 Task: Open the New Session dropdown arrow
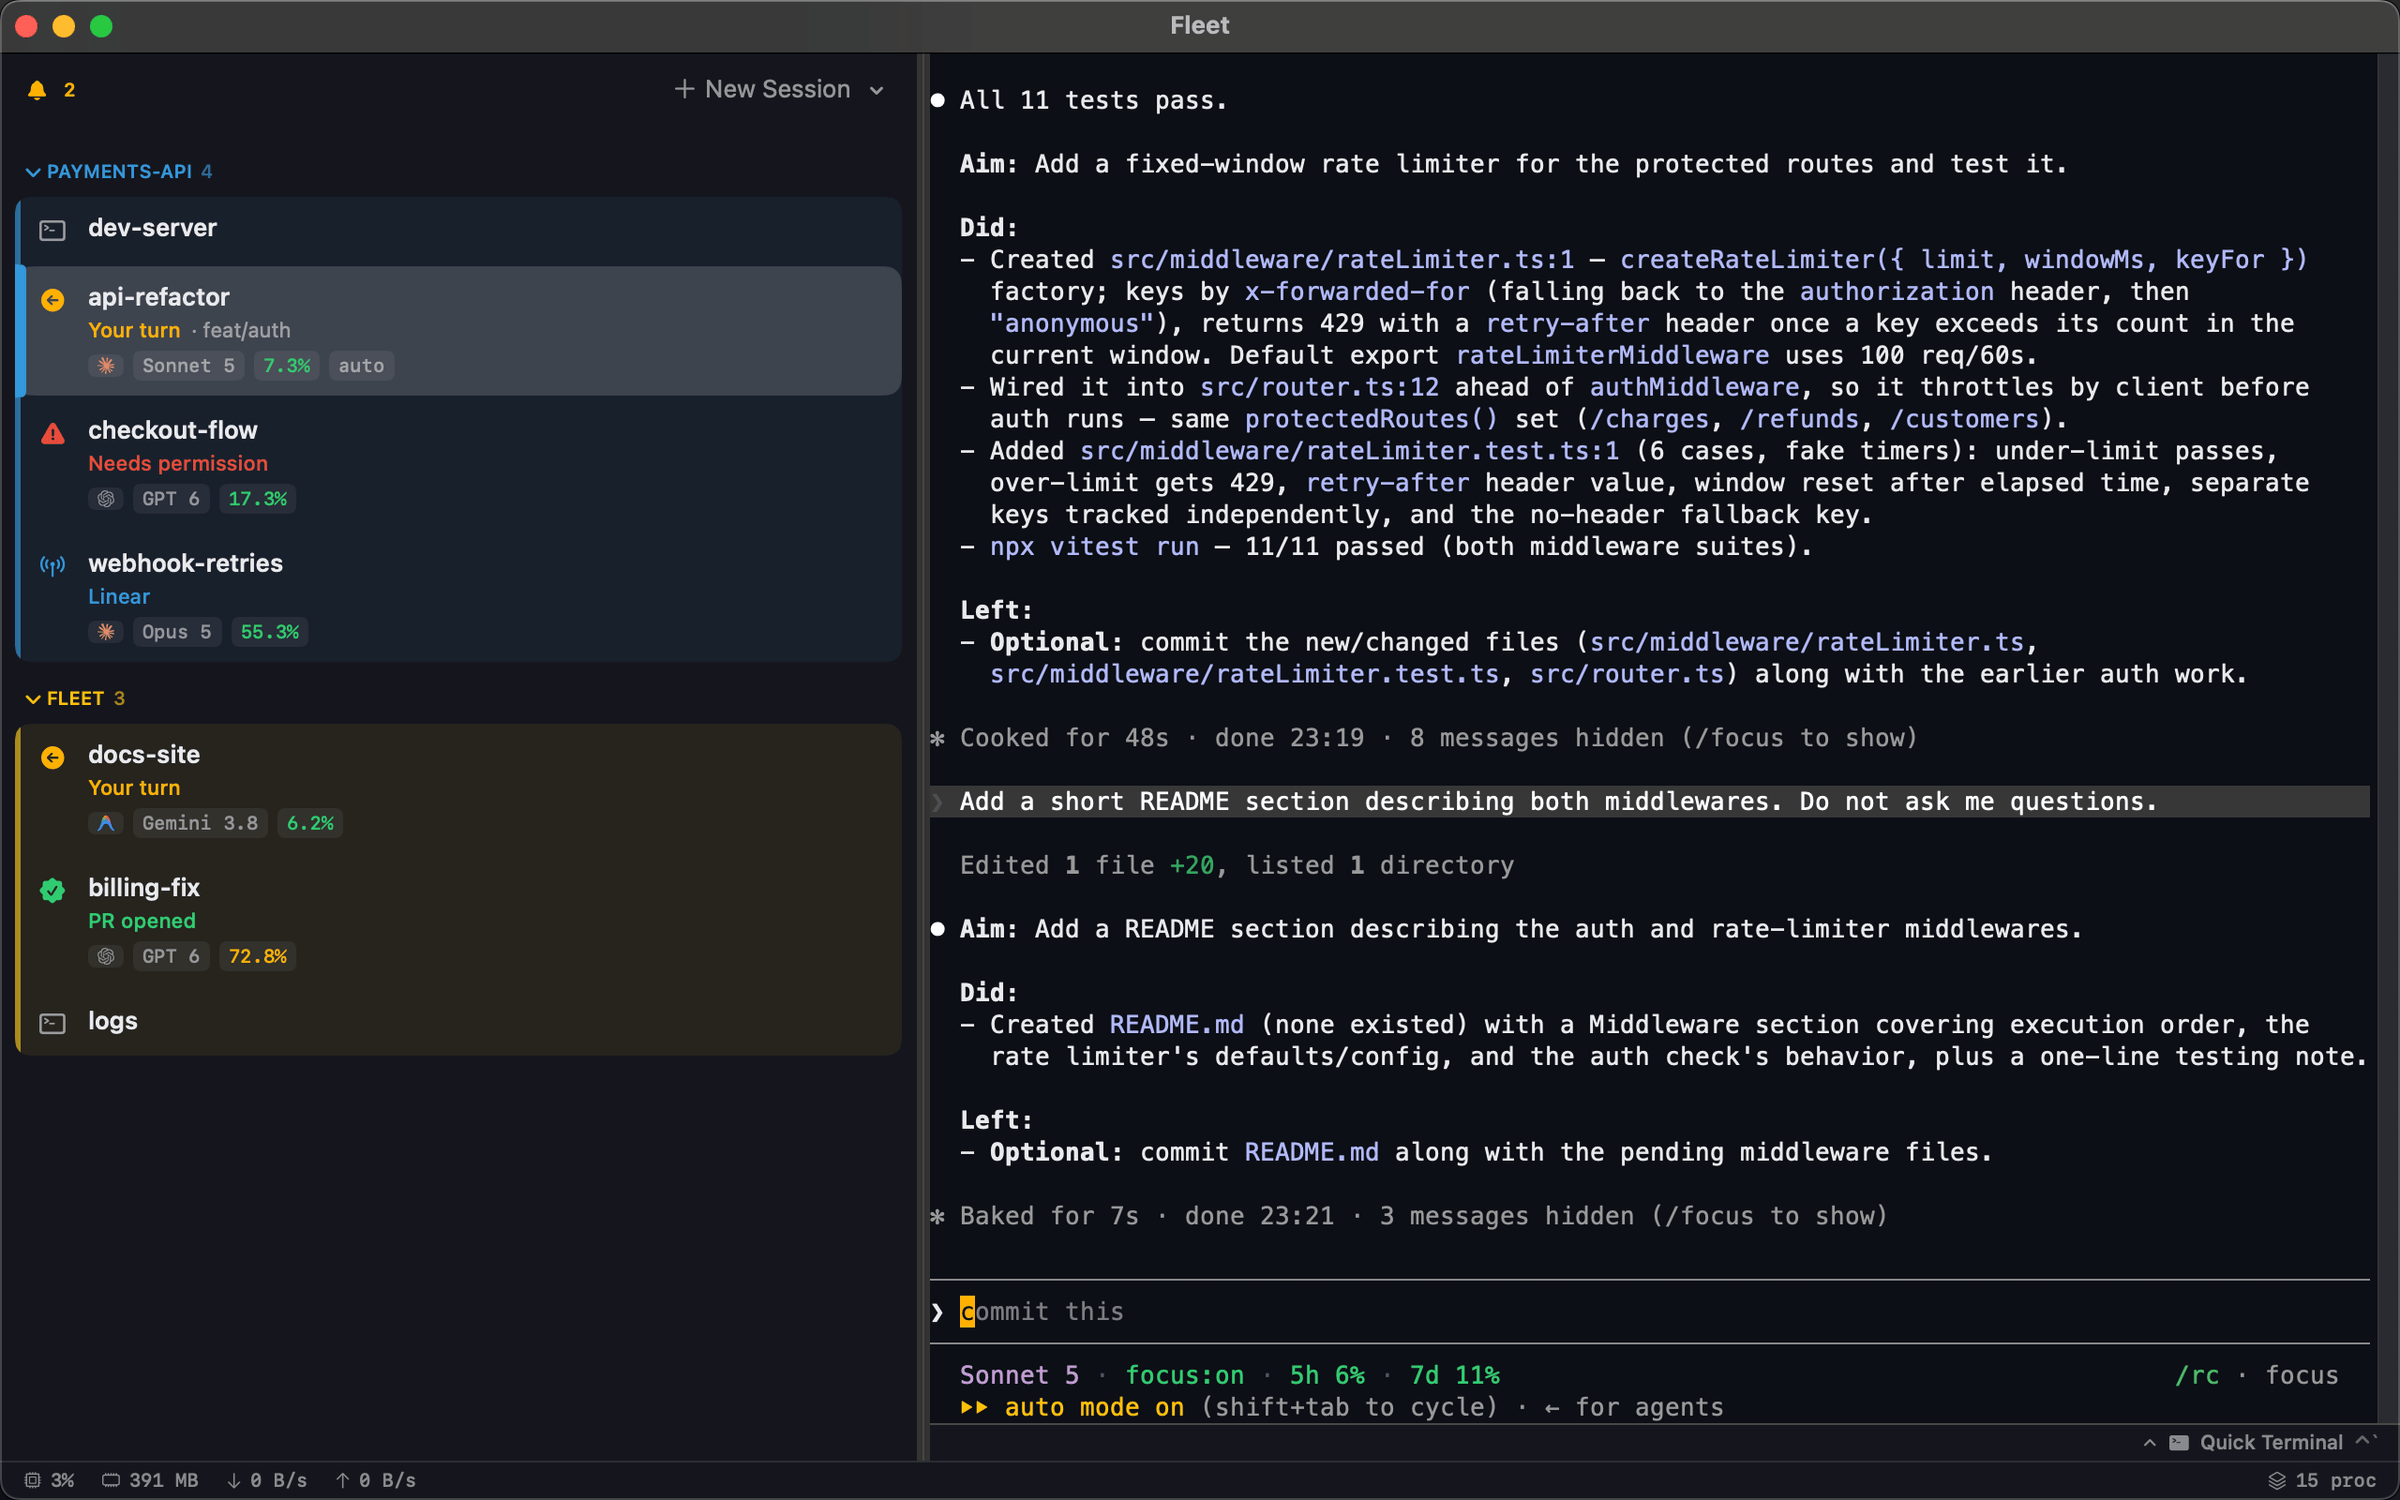click(877, 90)
